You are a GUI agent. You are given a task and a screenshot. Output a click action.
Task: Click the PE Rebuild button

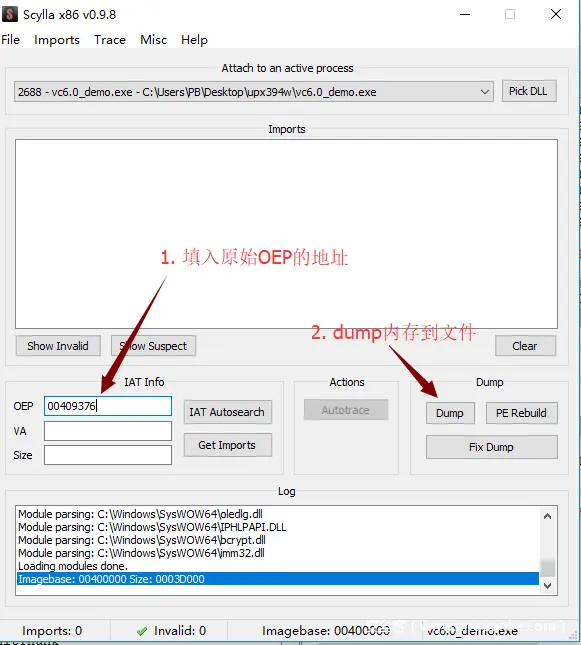tap(521, 413)
